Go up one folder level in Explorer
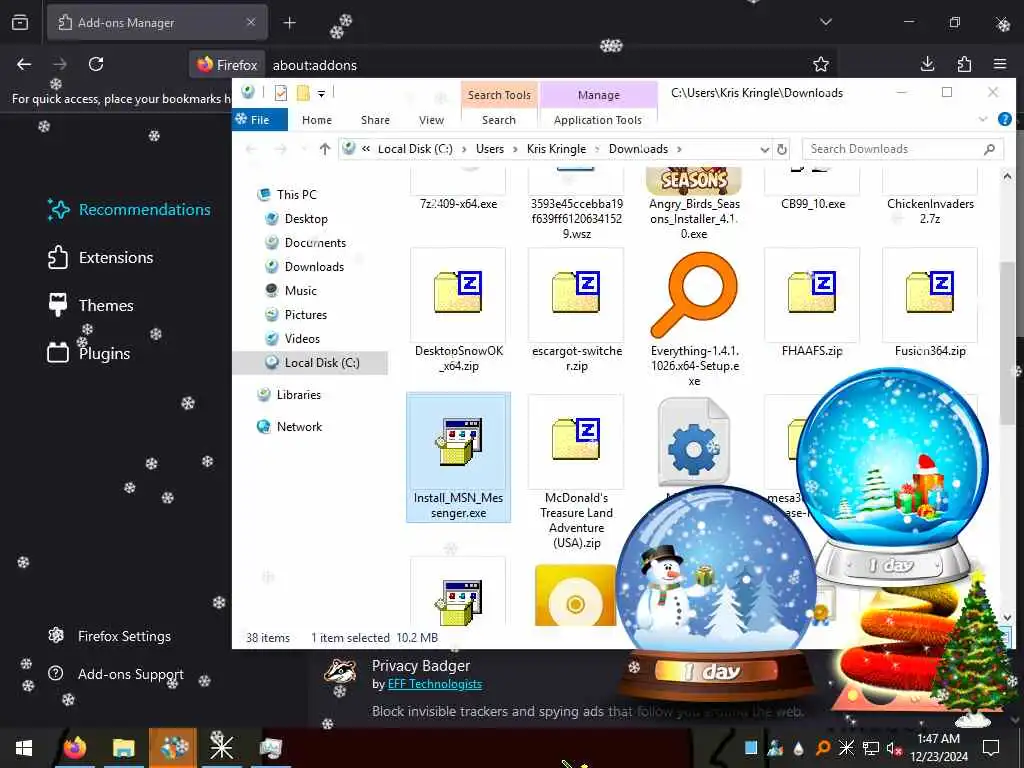The height and width of the screenshot is (768, 1024). 325,149
